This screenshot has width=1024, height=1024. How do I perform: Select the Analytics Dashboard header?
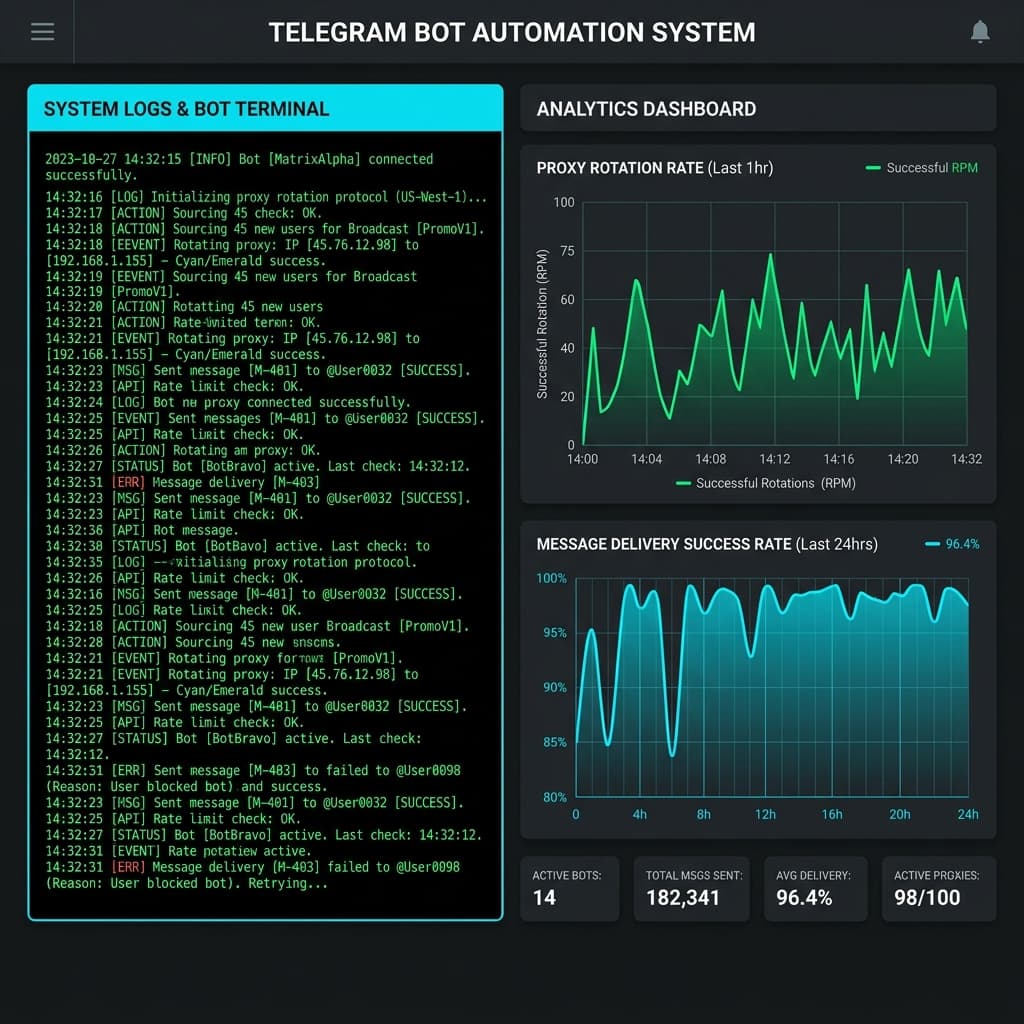(758, 108)
